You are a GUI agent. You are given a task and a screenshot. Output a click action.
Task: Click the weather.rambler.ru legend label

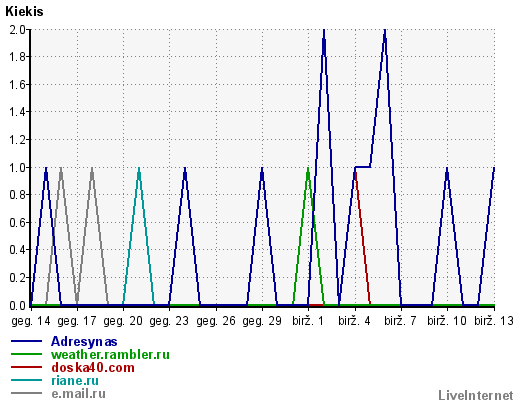tap(110, 354)
